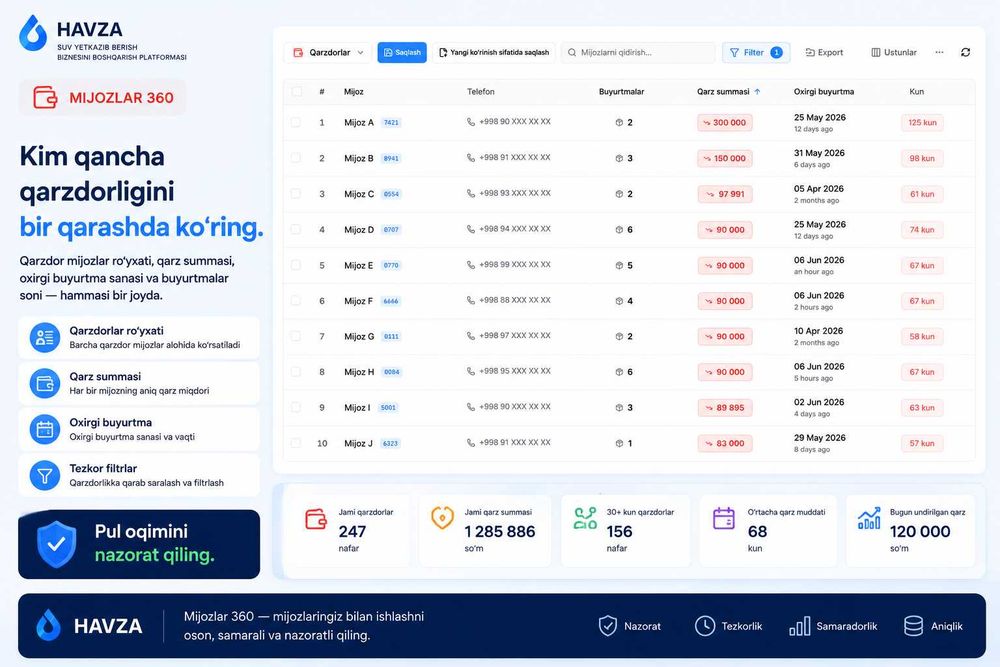Click the shield checkmark icon in Pul oqimini banner

click(56, 544)
